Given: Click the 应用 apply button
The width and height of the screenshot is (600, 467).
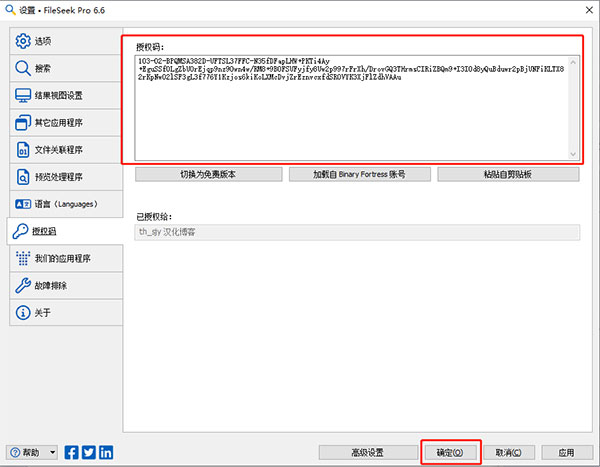Looking at the screenshot, I should 567,453.
